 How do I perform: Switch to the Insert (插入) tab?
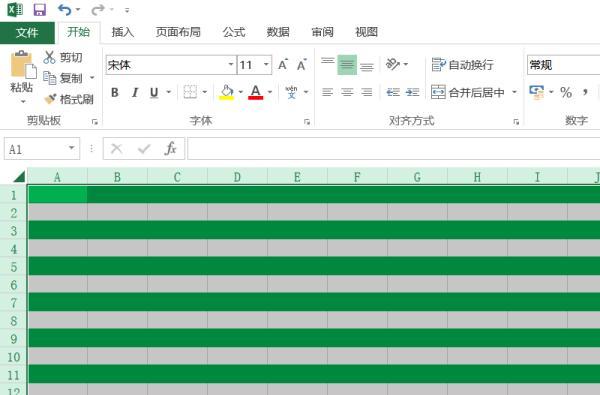(123, 32)
